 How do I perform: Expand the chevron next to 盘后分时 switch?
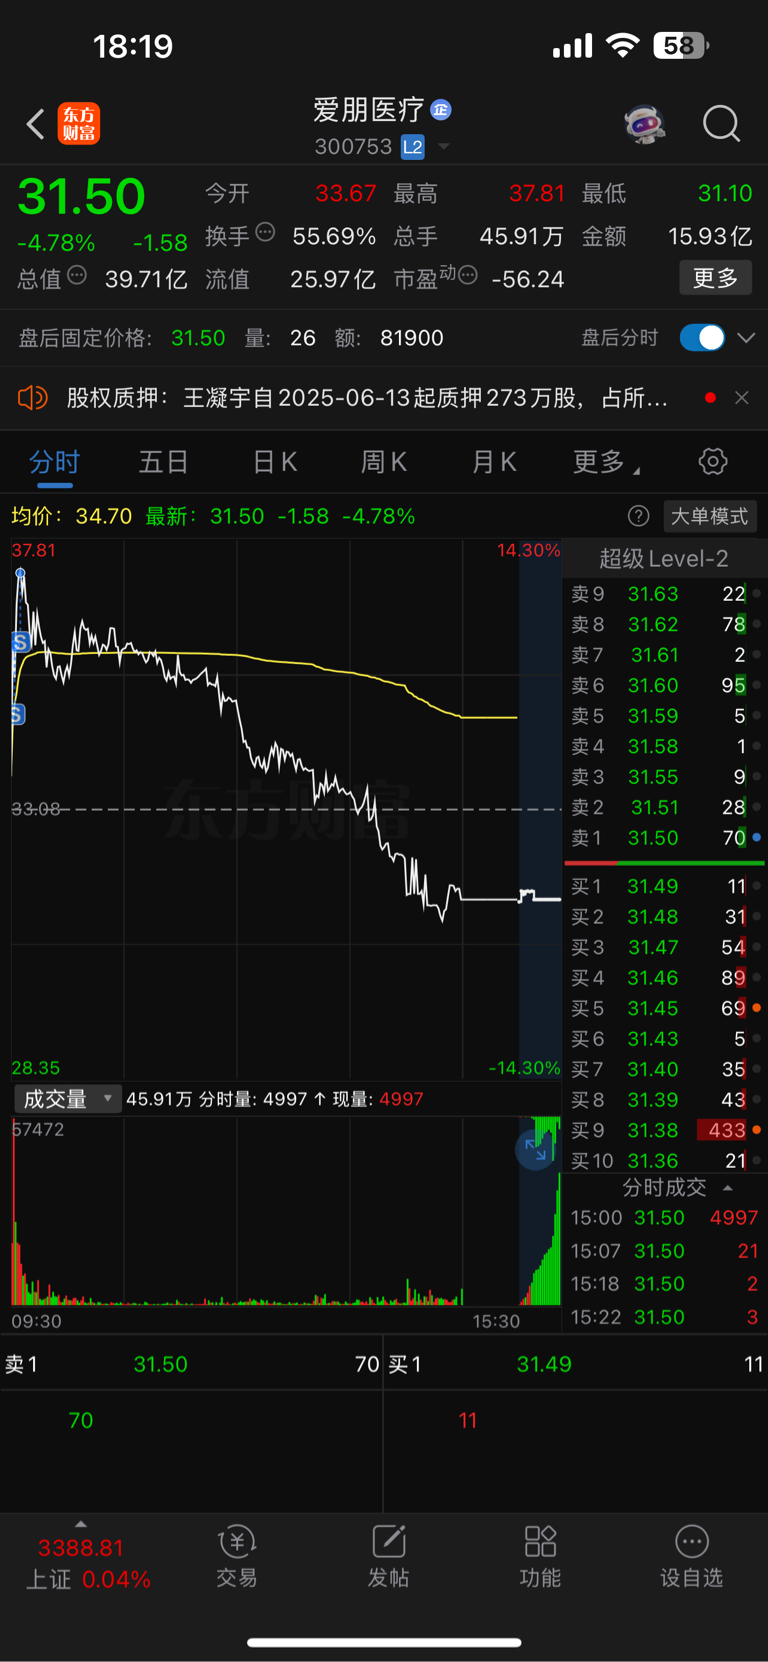point(746,338)
